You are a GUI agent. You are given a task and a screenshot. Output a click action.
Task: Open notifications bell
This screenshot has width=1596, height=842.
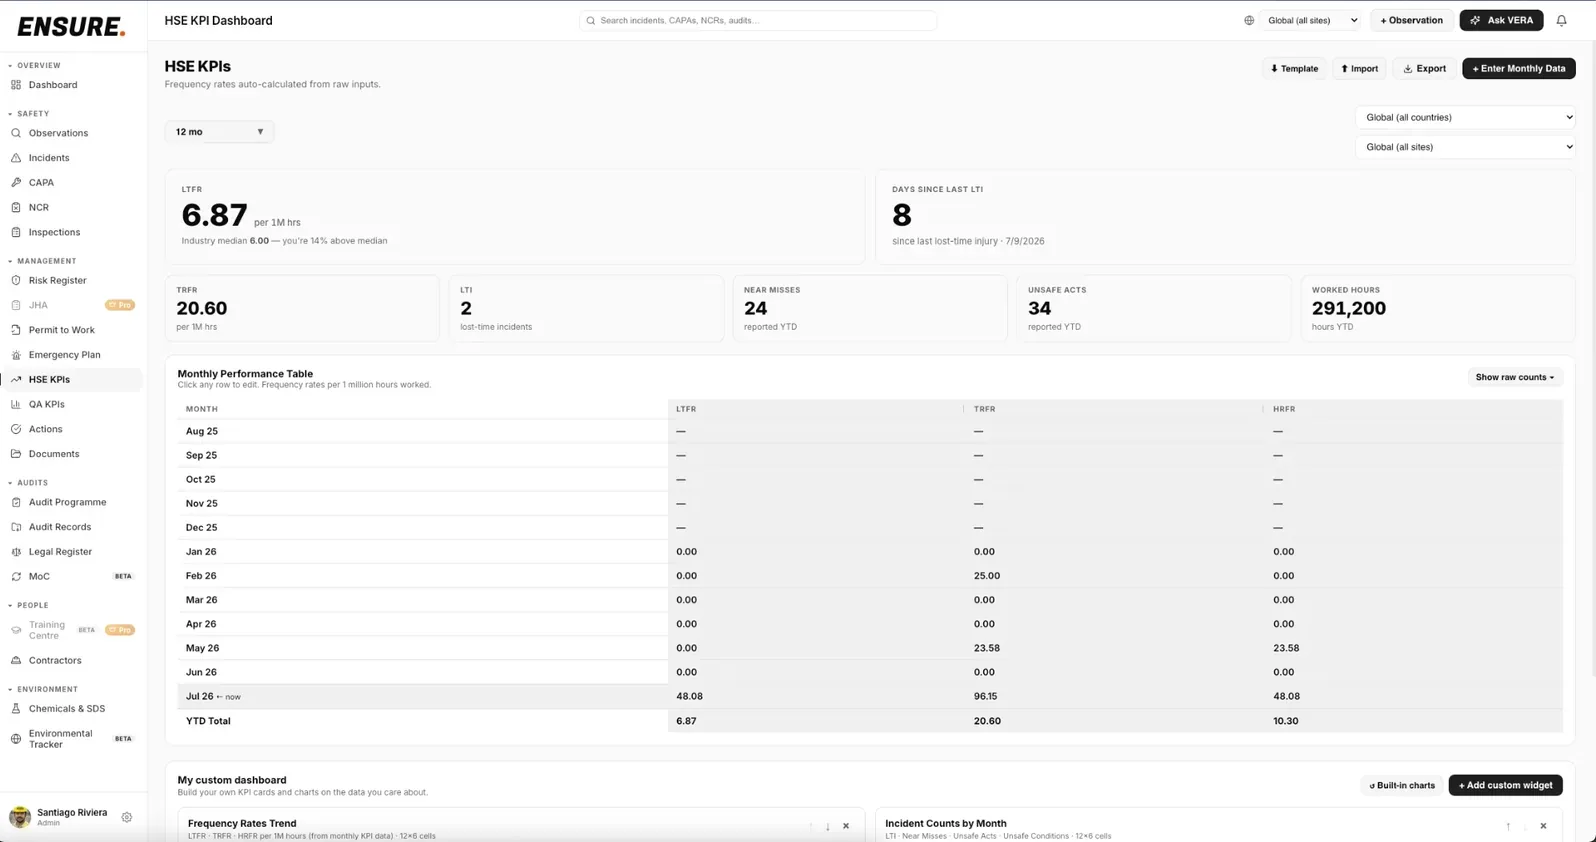coord(1561,20)
